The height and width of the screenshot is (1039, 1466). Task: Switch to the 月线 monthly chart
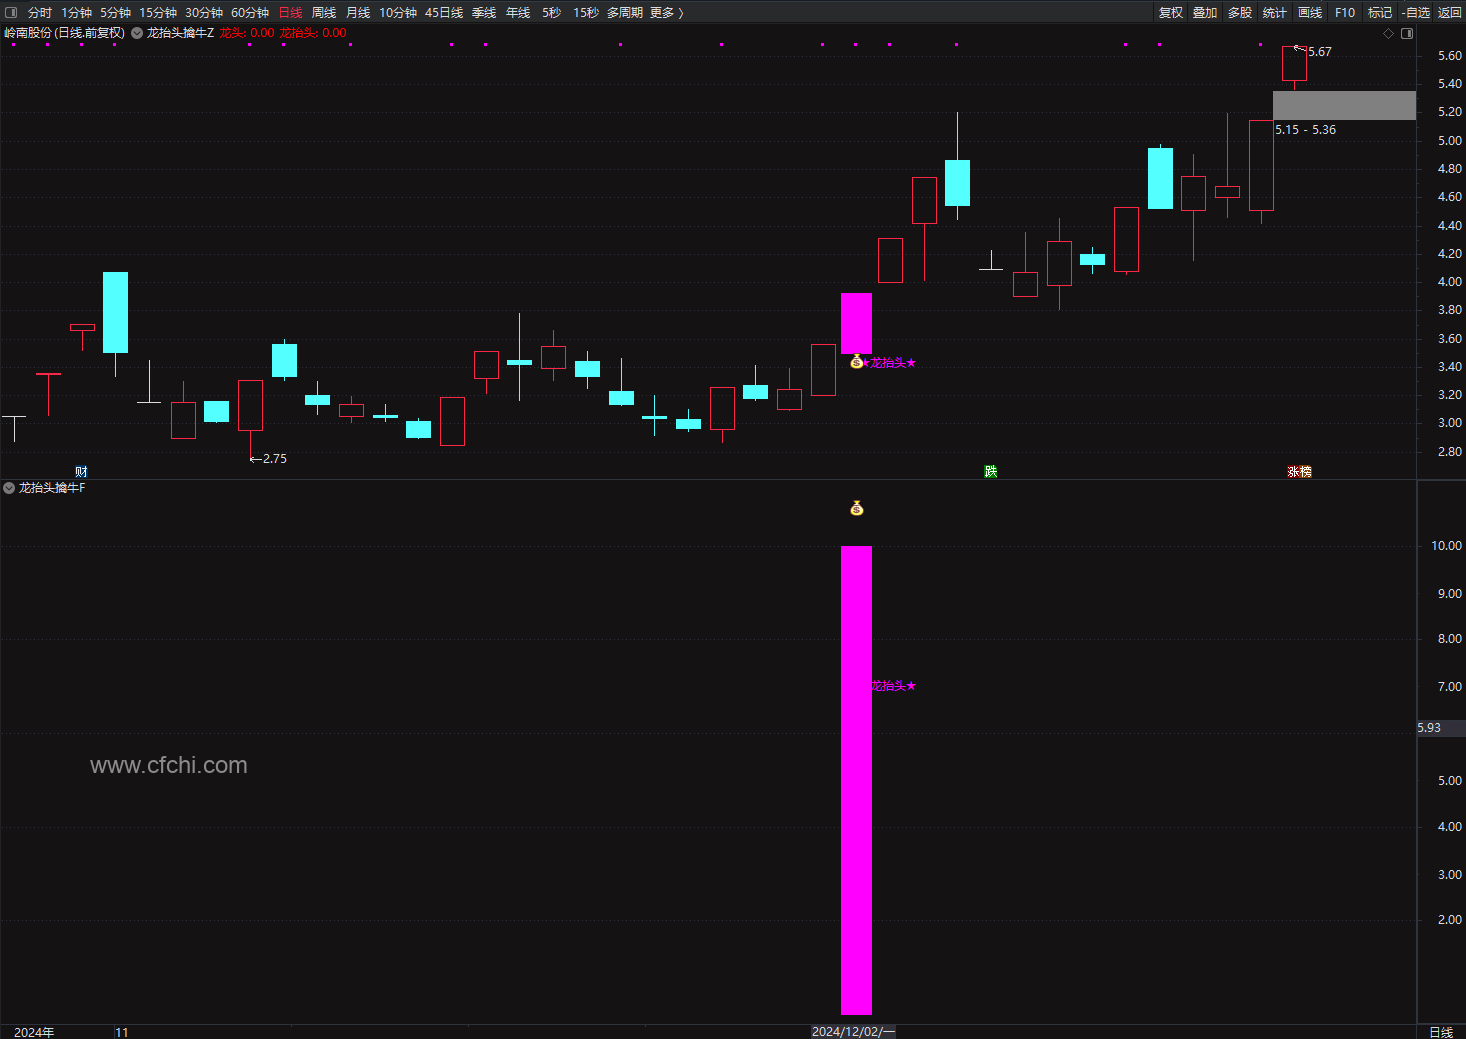coord(358,13)
